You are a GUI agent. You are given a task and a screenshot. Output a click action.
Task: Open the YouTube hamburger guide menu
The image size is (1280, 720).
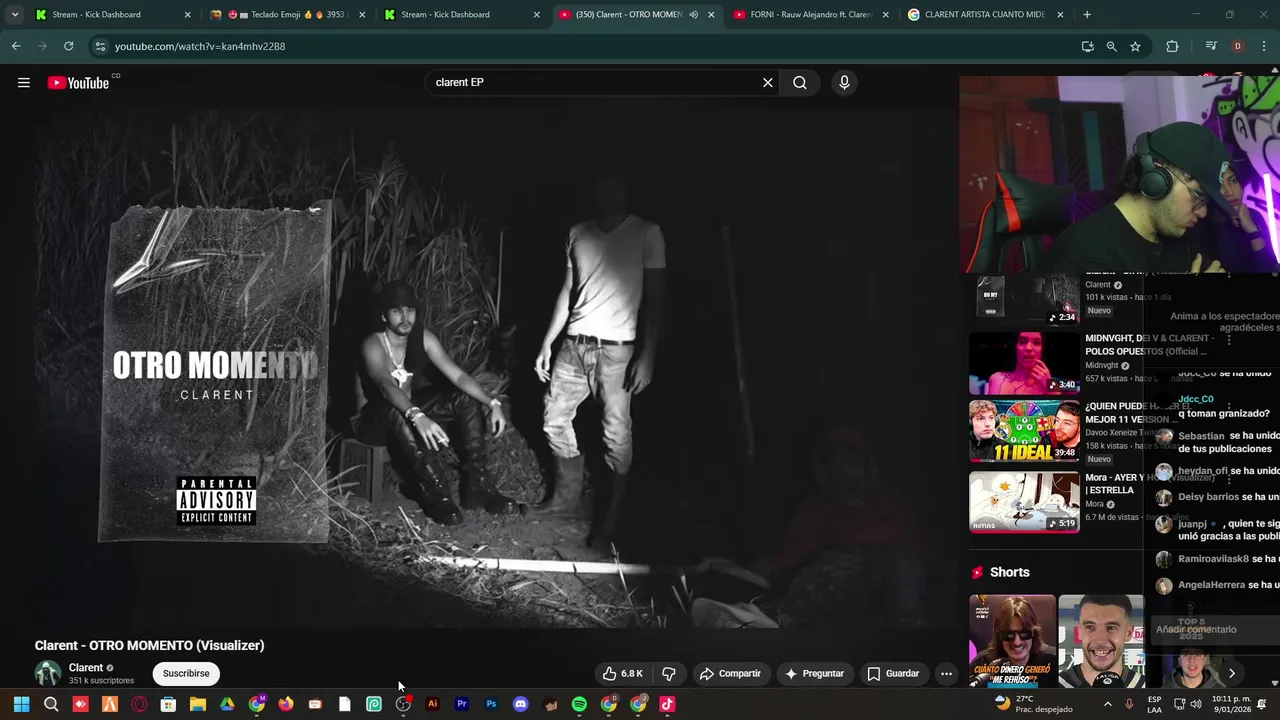click(x=24, y=83)
